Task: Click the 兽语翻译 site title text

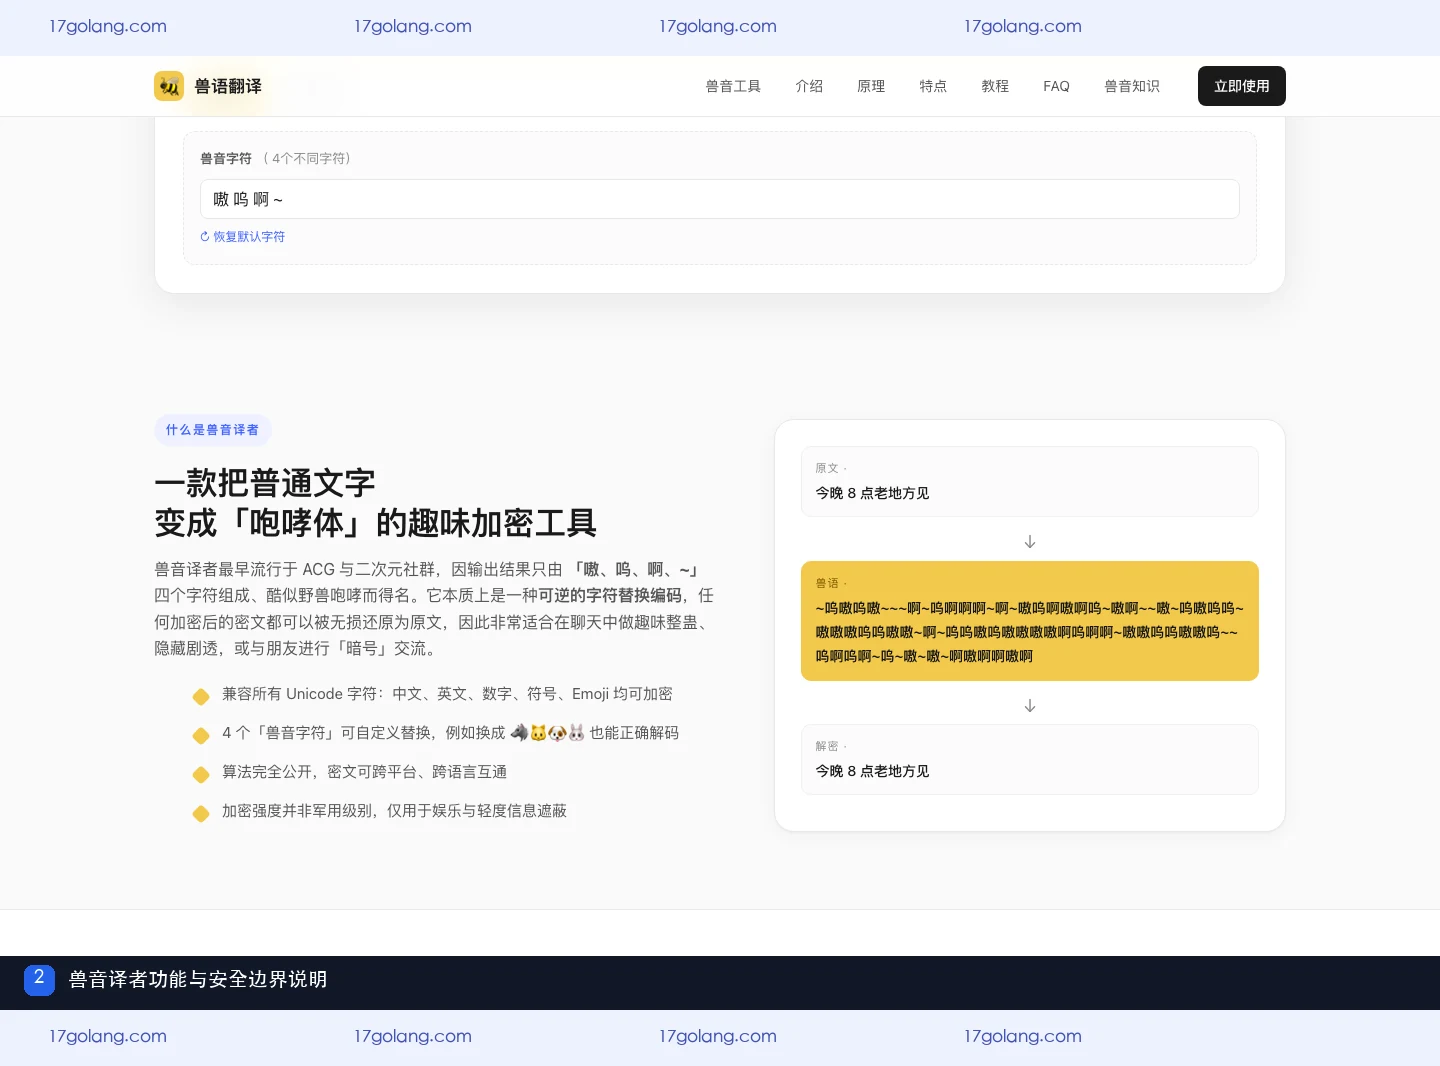Action: click(x=228, y=86)
